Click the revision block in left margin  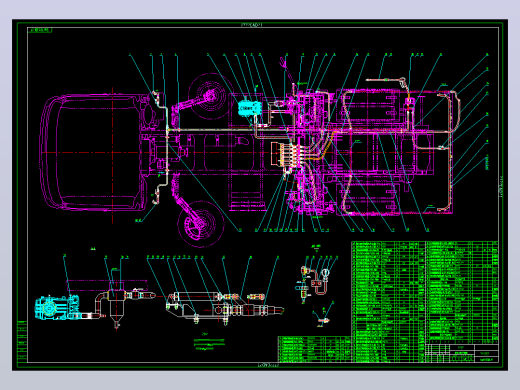click(x=22, y=341)
